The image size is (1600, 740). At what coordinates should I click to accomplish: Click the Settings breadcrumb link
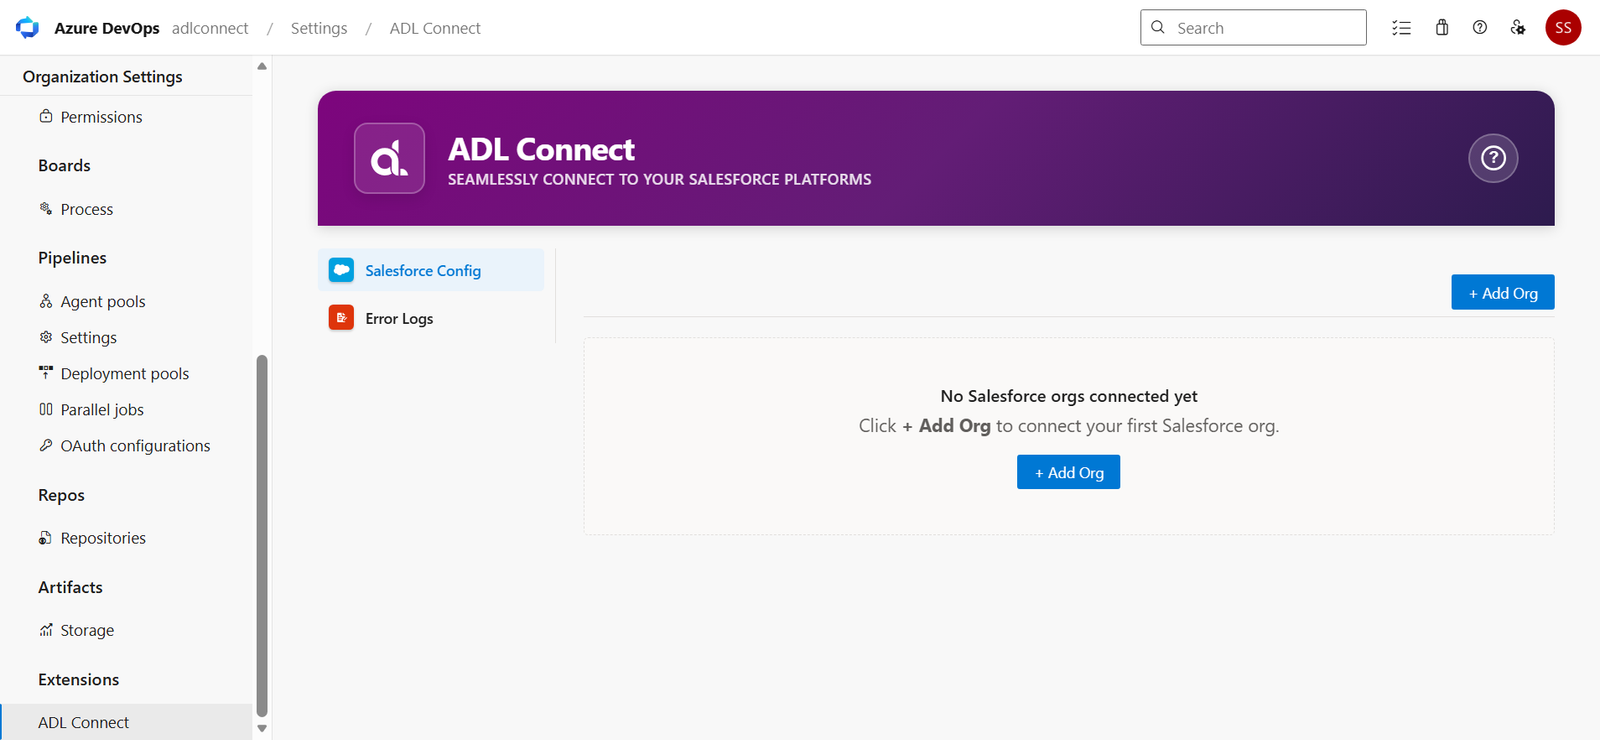(319, 28)
